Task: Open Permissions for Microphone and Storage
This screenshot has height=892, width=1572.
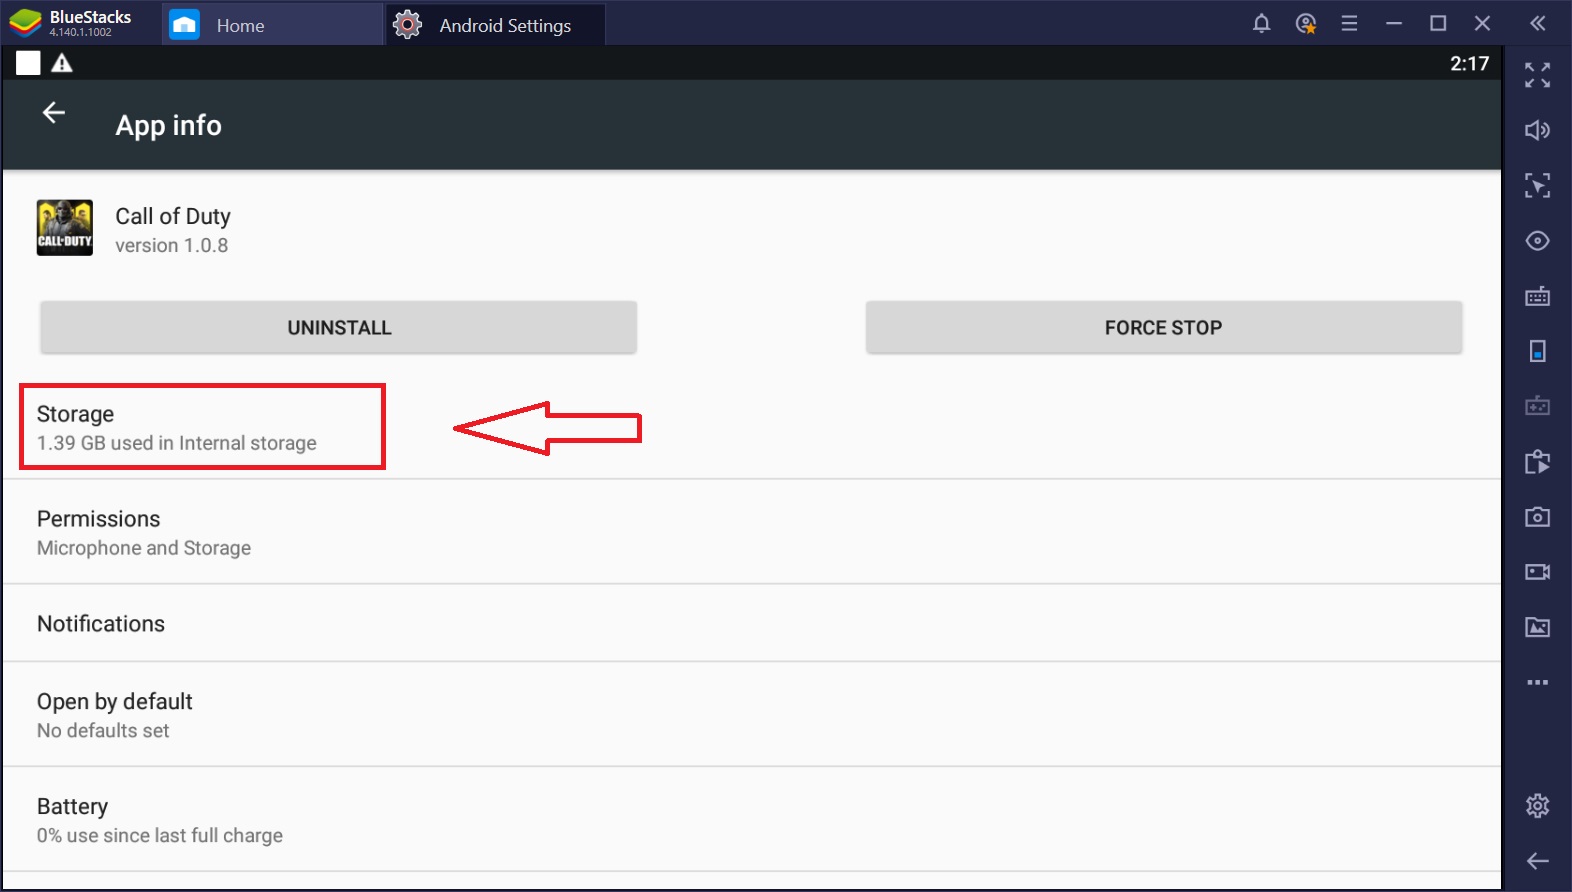Action: [752, 532]
